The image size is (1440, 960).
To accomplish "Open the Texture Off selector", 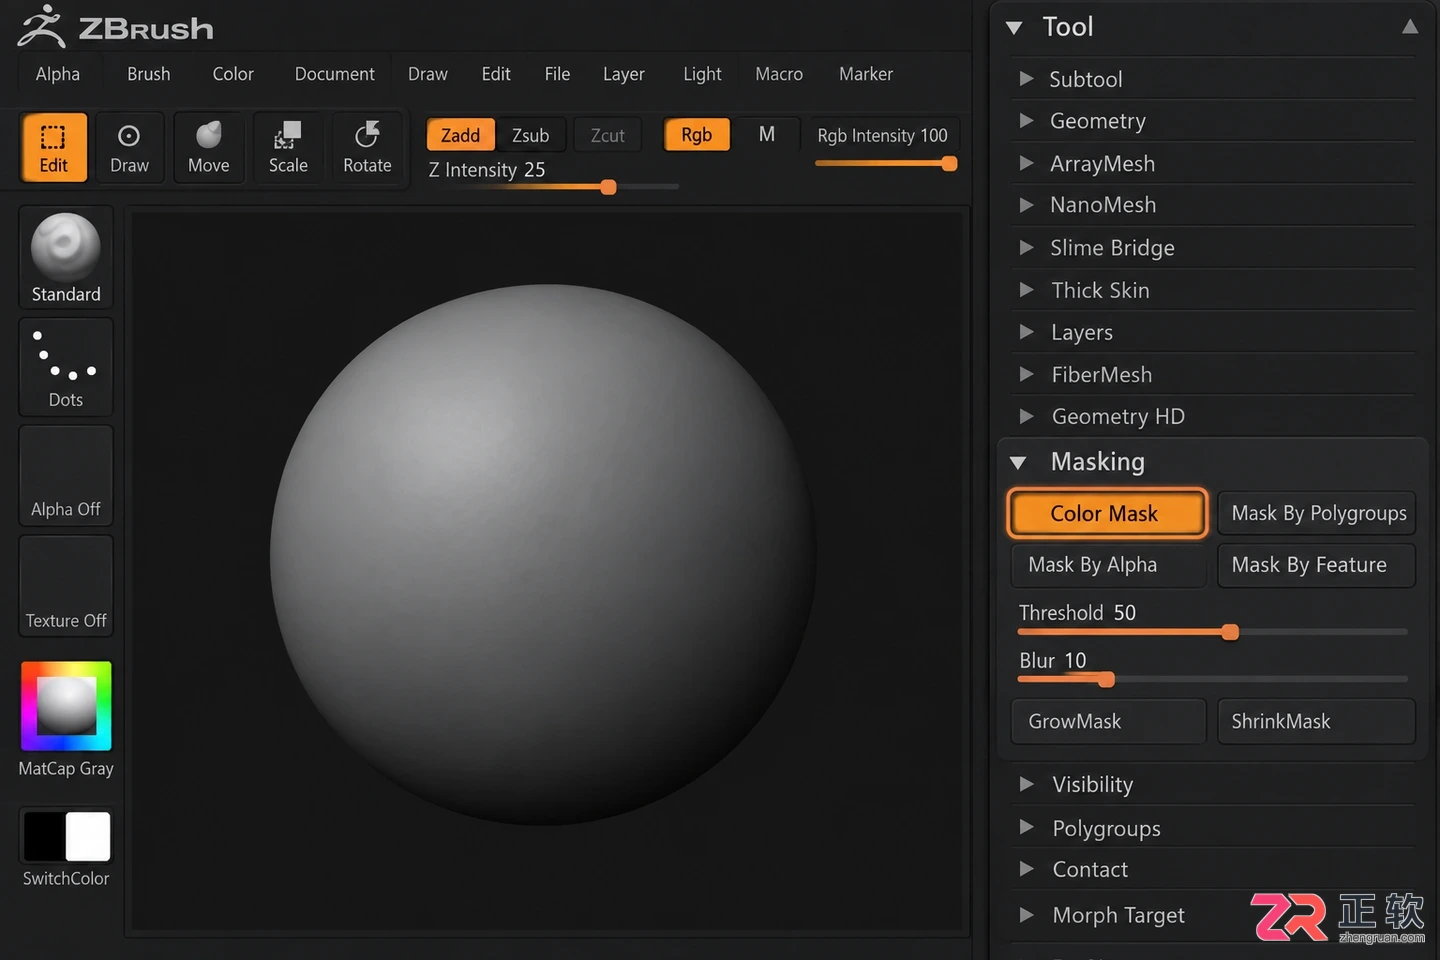I will click(66, 586).
